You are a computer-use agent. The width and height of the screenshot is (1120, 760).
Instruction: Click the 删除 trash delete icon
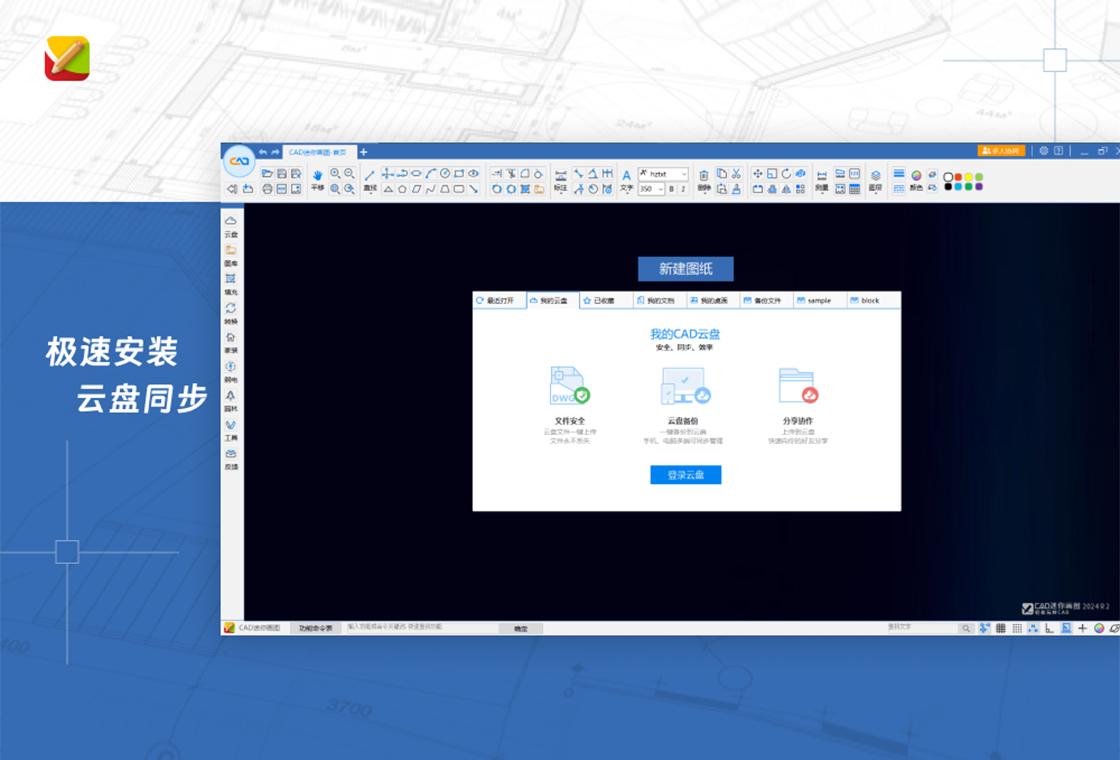point(704,180)
